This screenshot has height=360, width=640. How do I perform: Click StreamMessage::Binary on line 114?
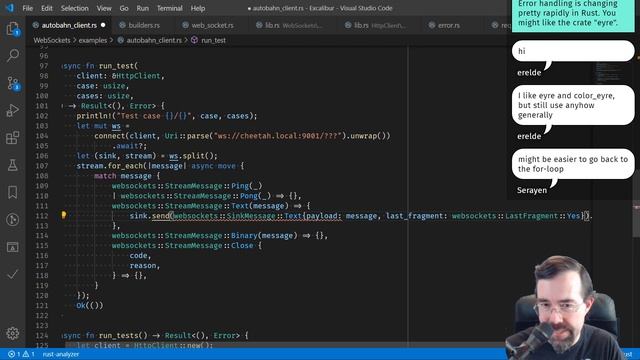pos(211,236)
